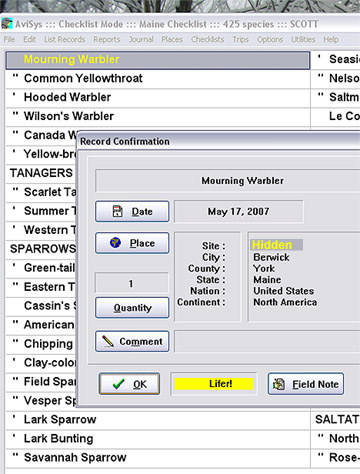The height and width of the screenshot is (474, 360).
Task: Open the Reports menu
Action: coord(107,39)
